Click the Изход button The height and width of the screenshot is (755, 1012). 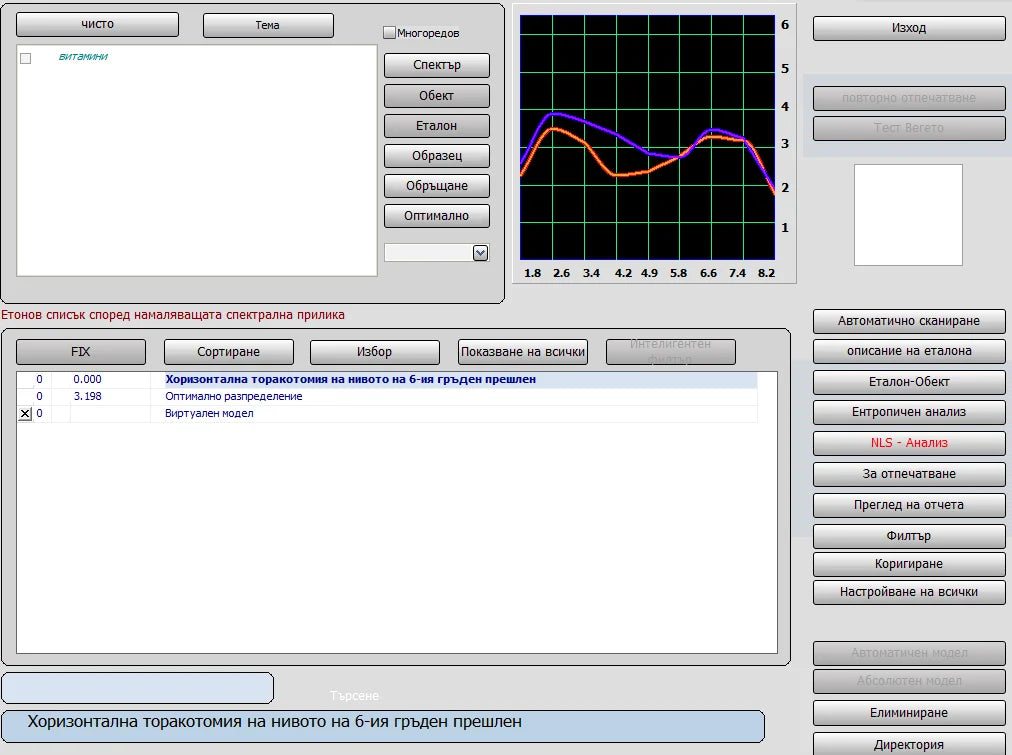pos(909,28)
